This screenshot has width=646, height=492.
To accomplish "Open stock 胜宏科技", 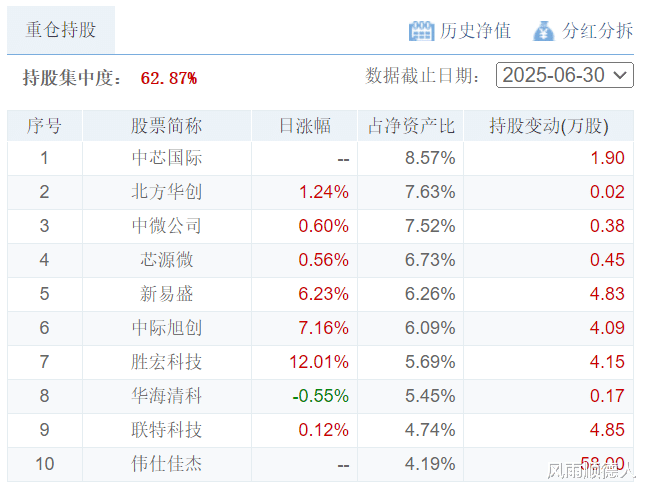I will pyautogui.click(x=167, y=362).
